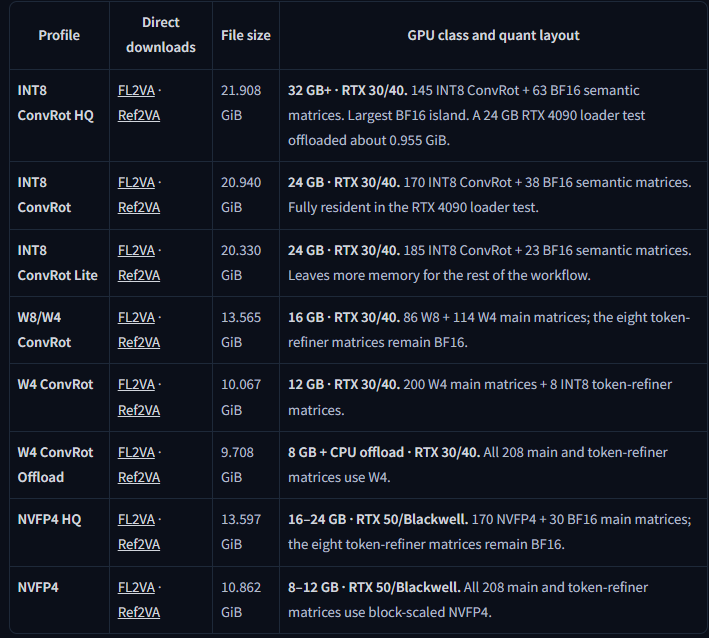Click the Direct downloads column header
709x638 pixels.
click(161, 35)
